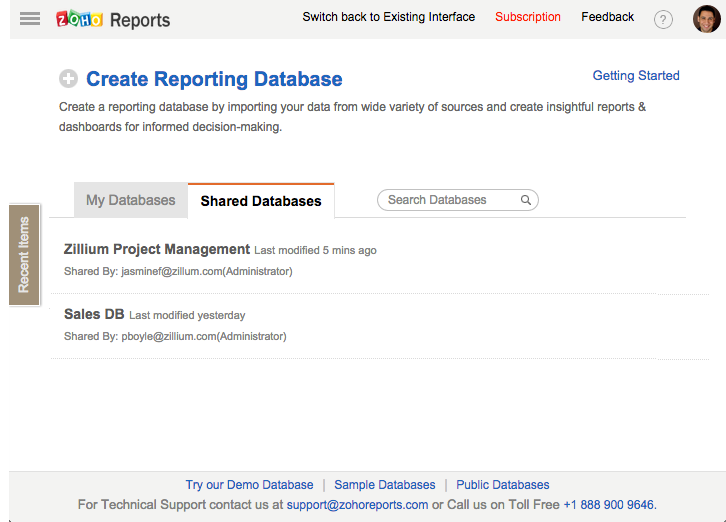The image size is (726, 522).
Task: Open the Sample Databases link
Action: [385, 485]
